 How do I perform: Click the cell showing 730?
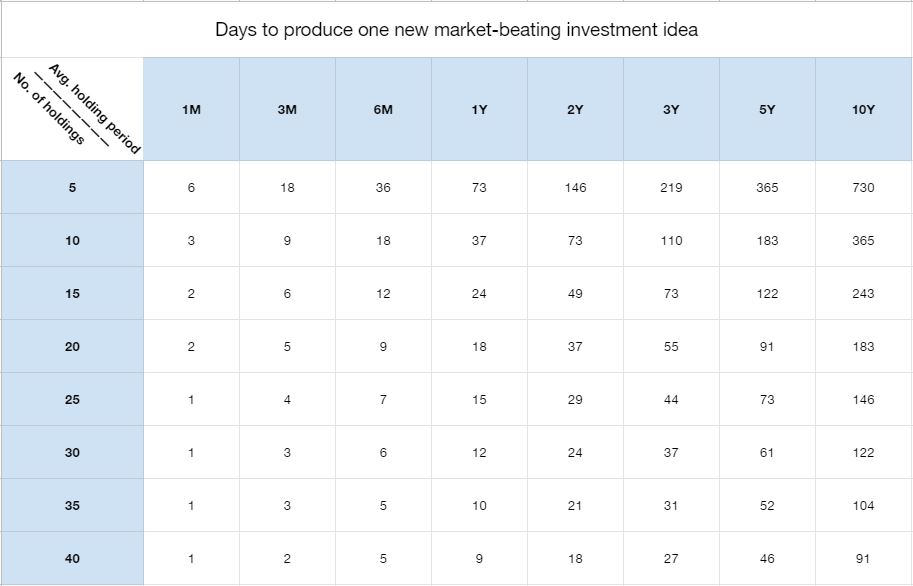[864, 188]
